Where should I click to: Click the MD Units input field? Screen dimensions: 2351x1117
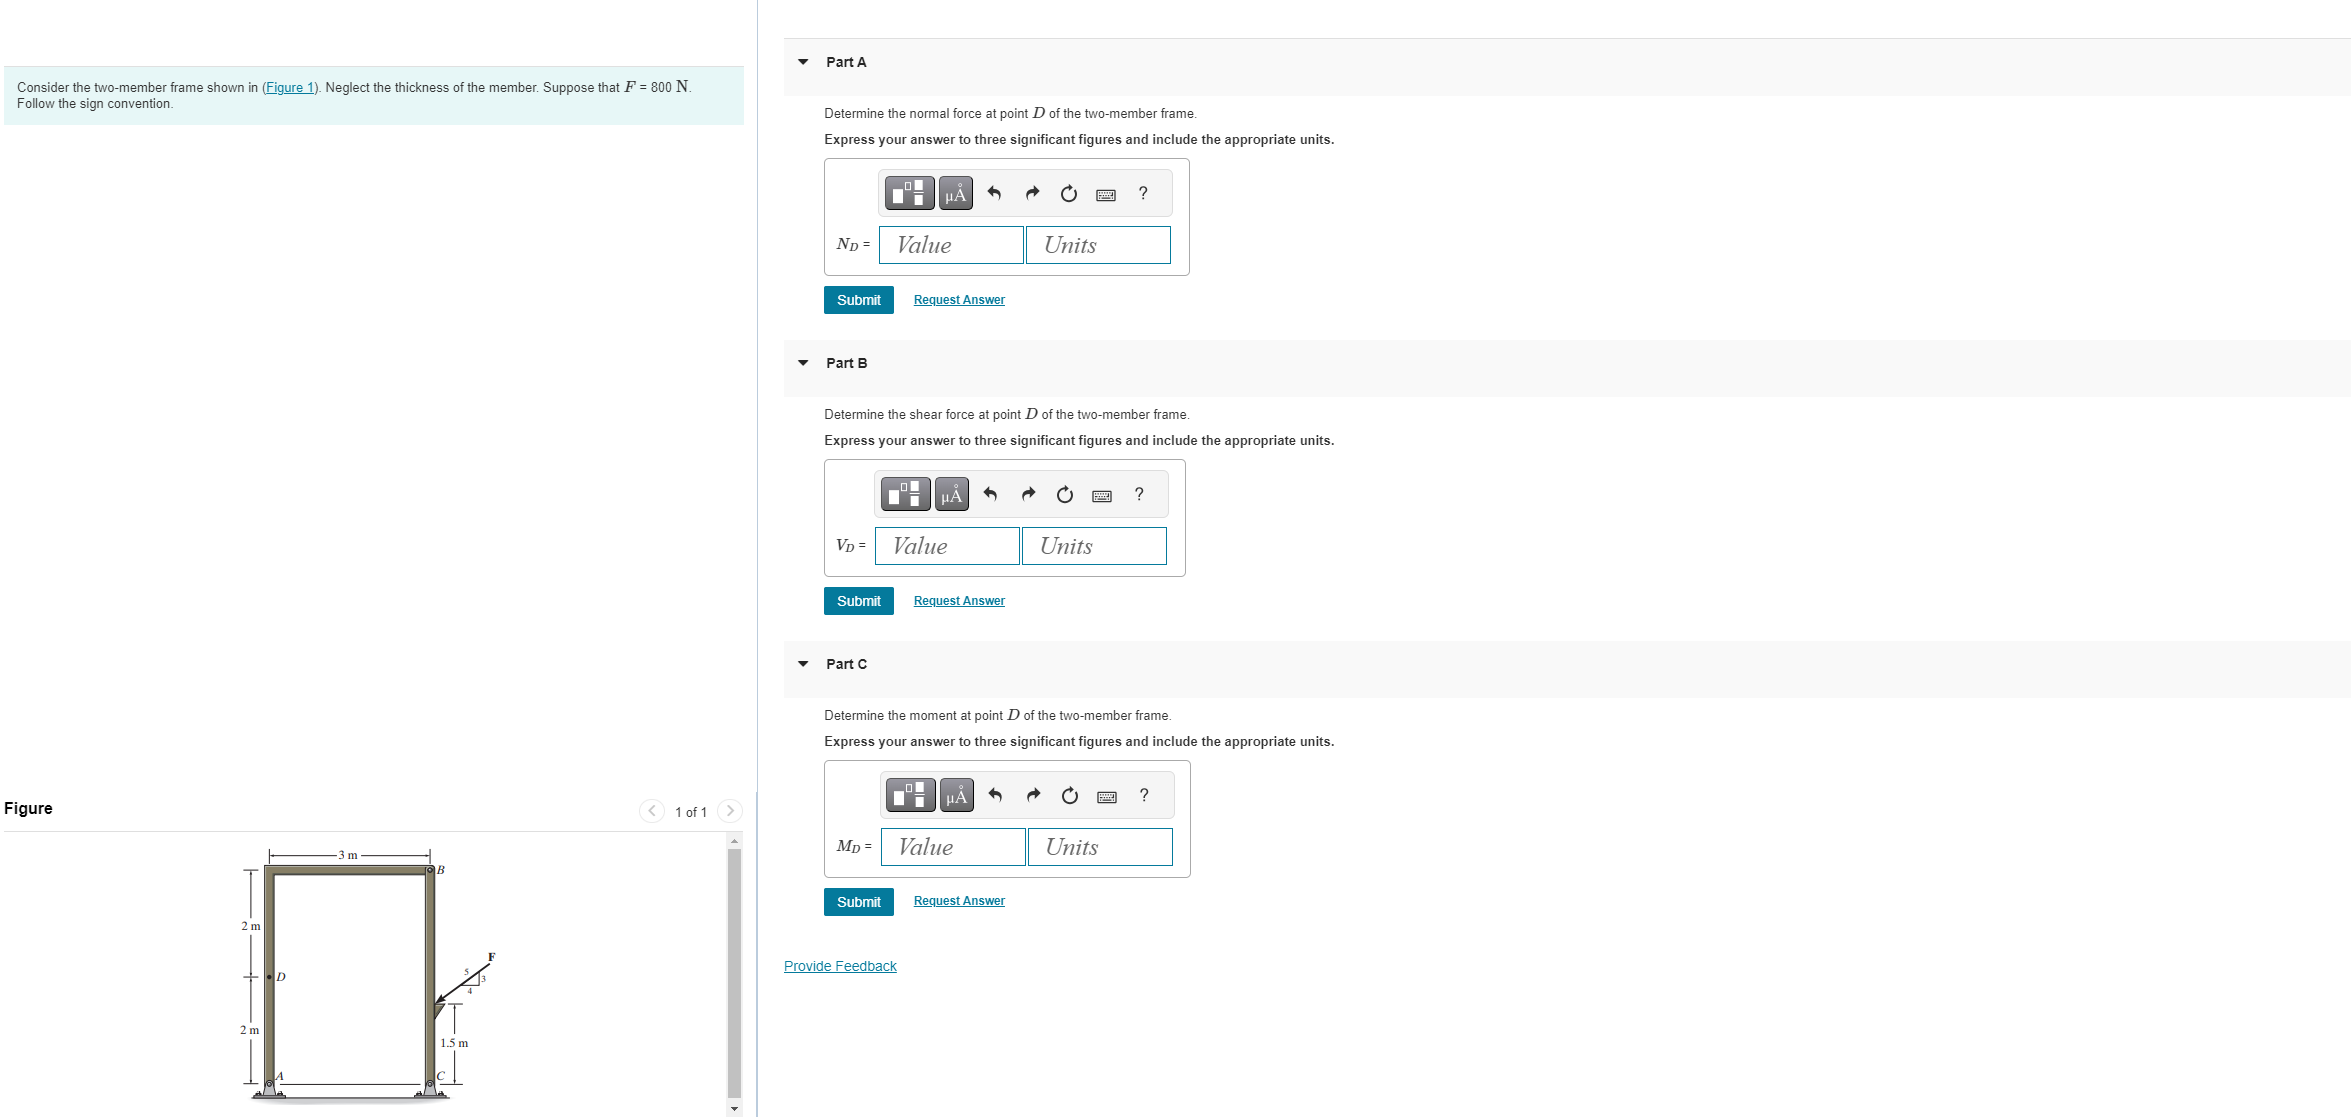click(x=1100, y=847)
